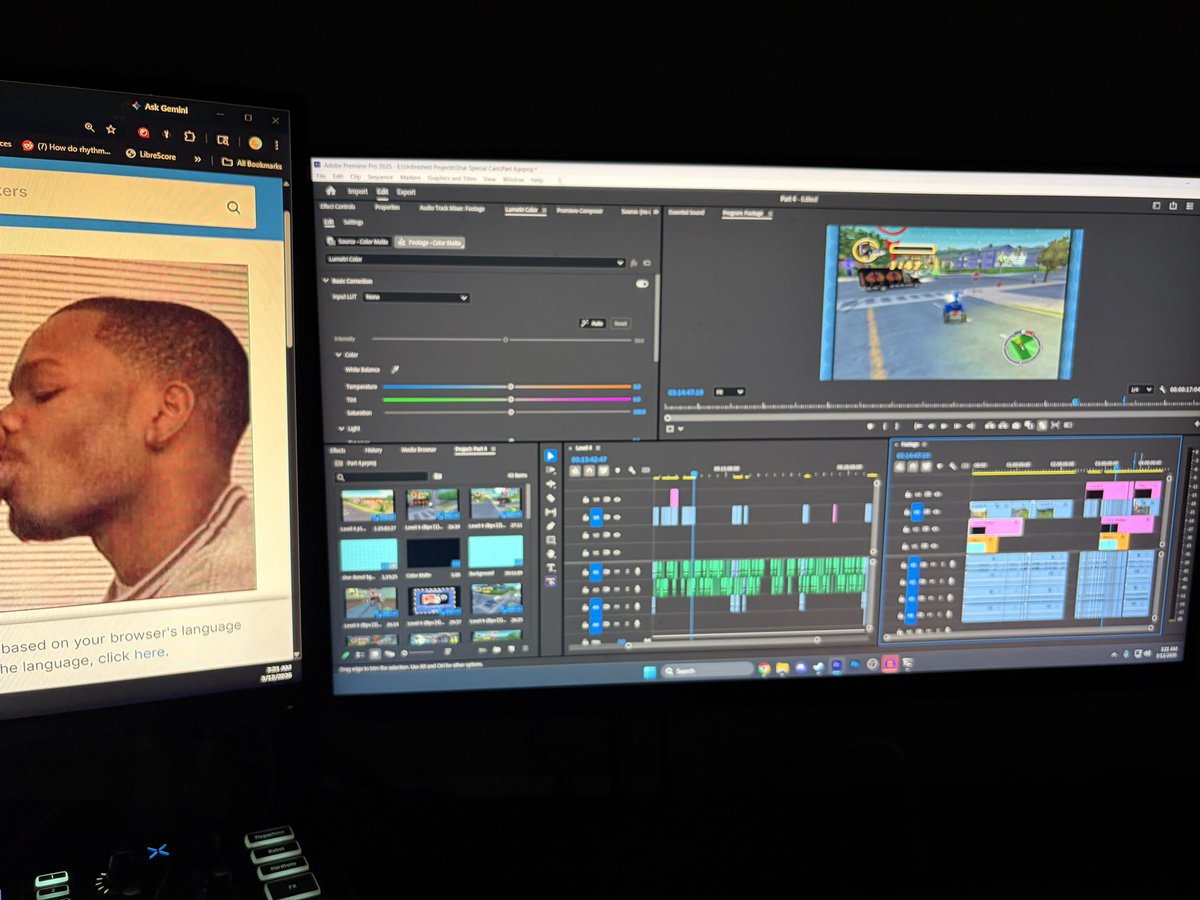Select the Razor tool
Viewport: 1200px width, 900px height.
pyautogui.click(x=551, y=498)
